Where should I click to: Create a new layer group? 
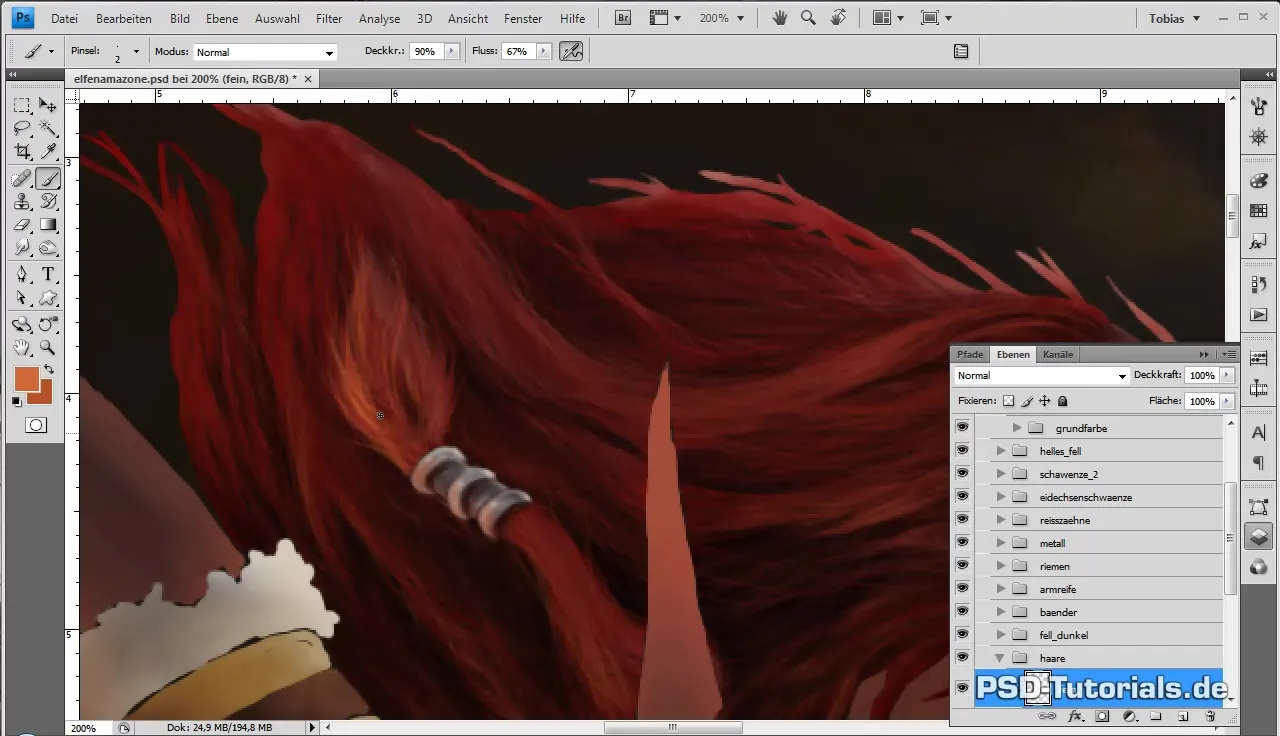[1155, 716]
